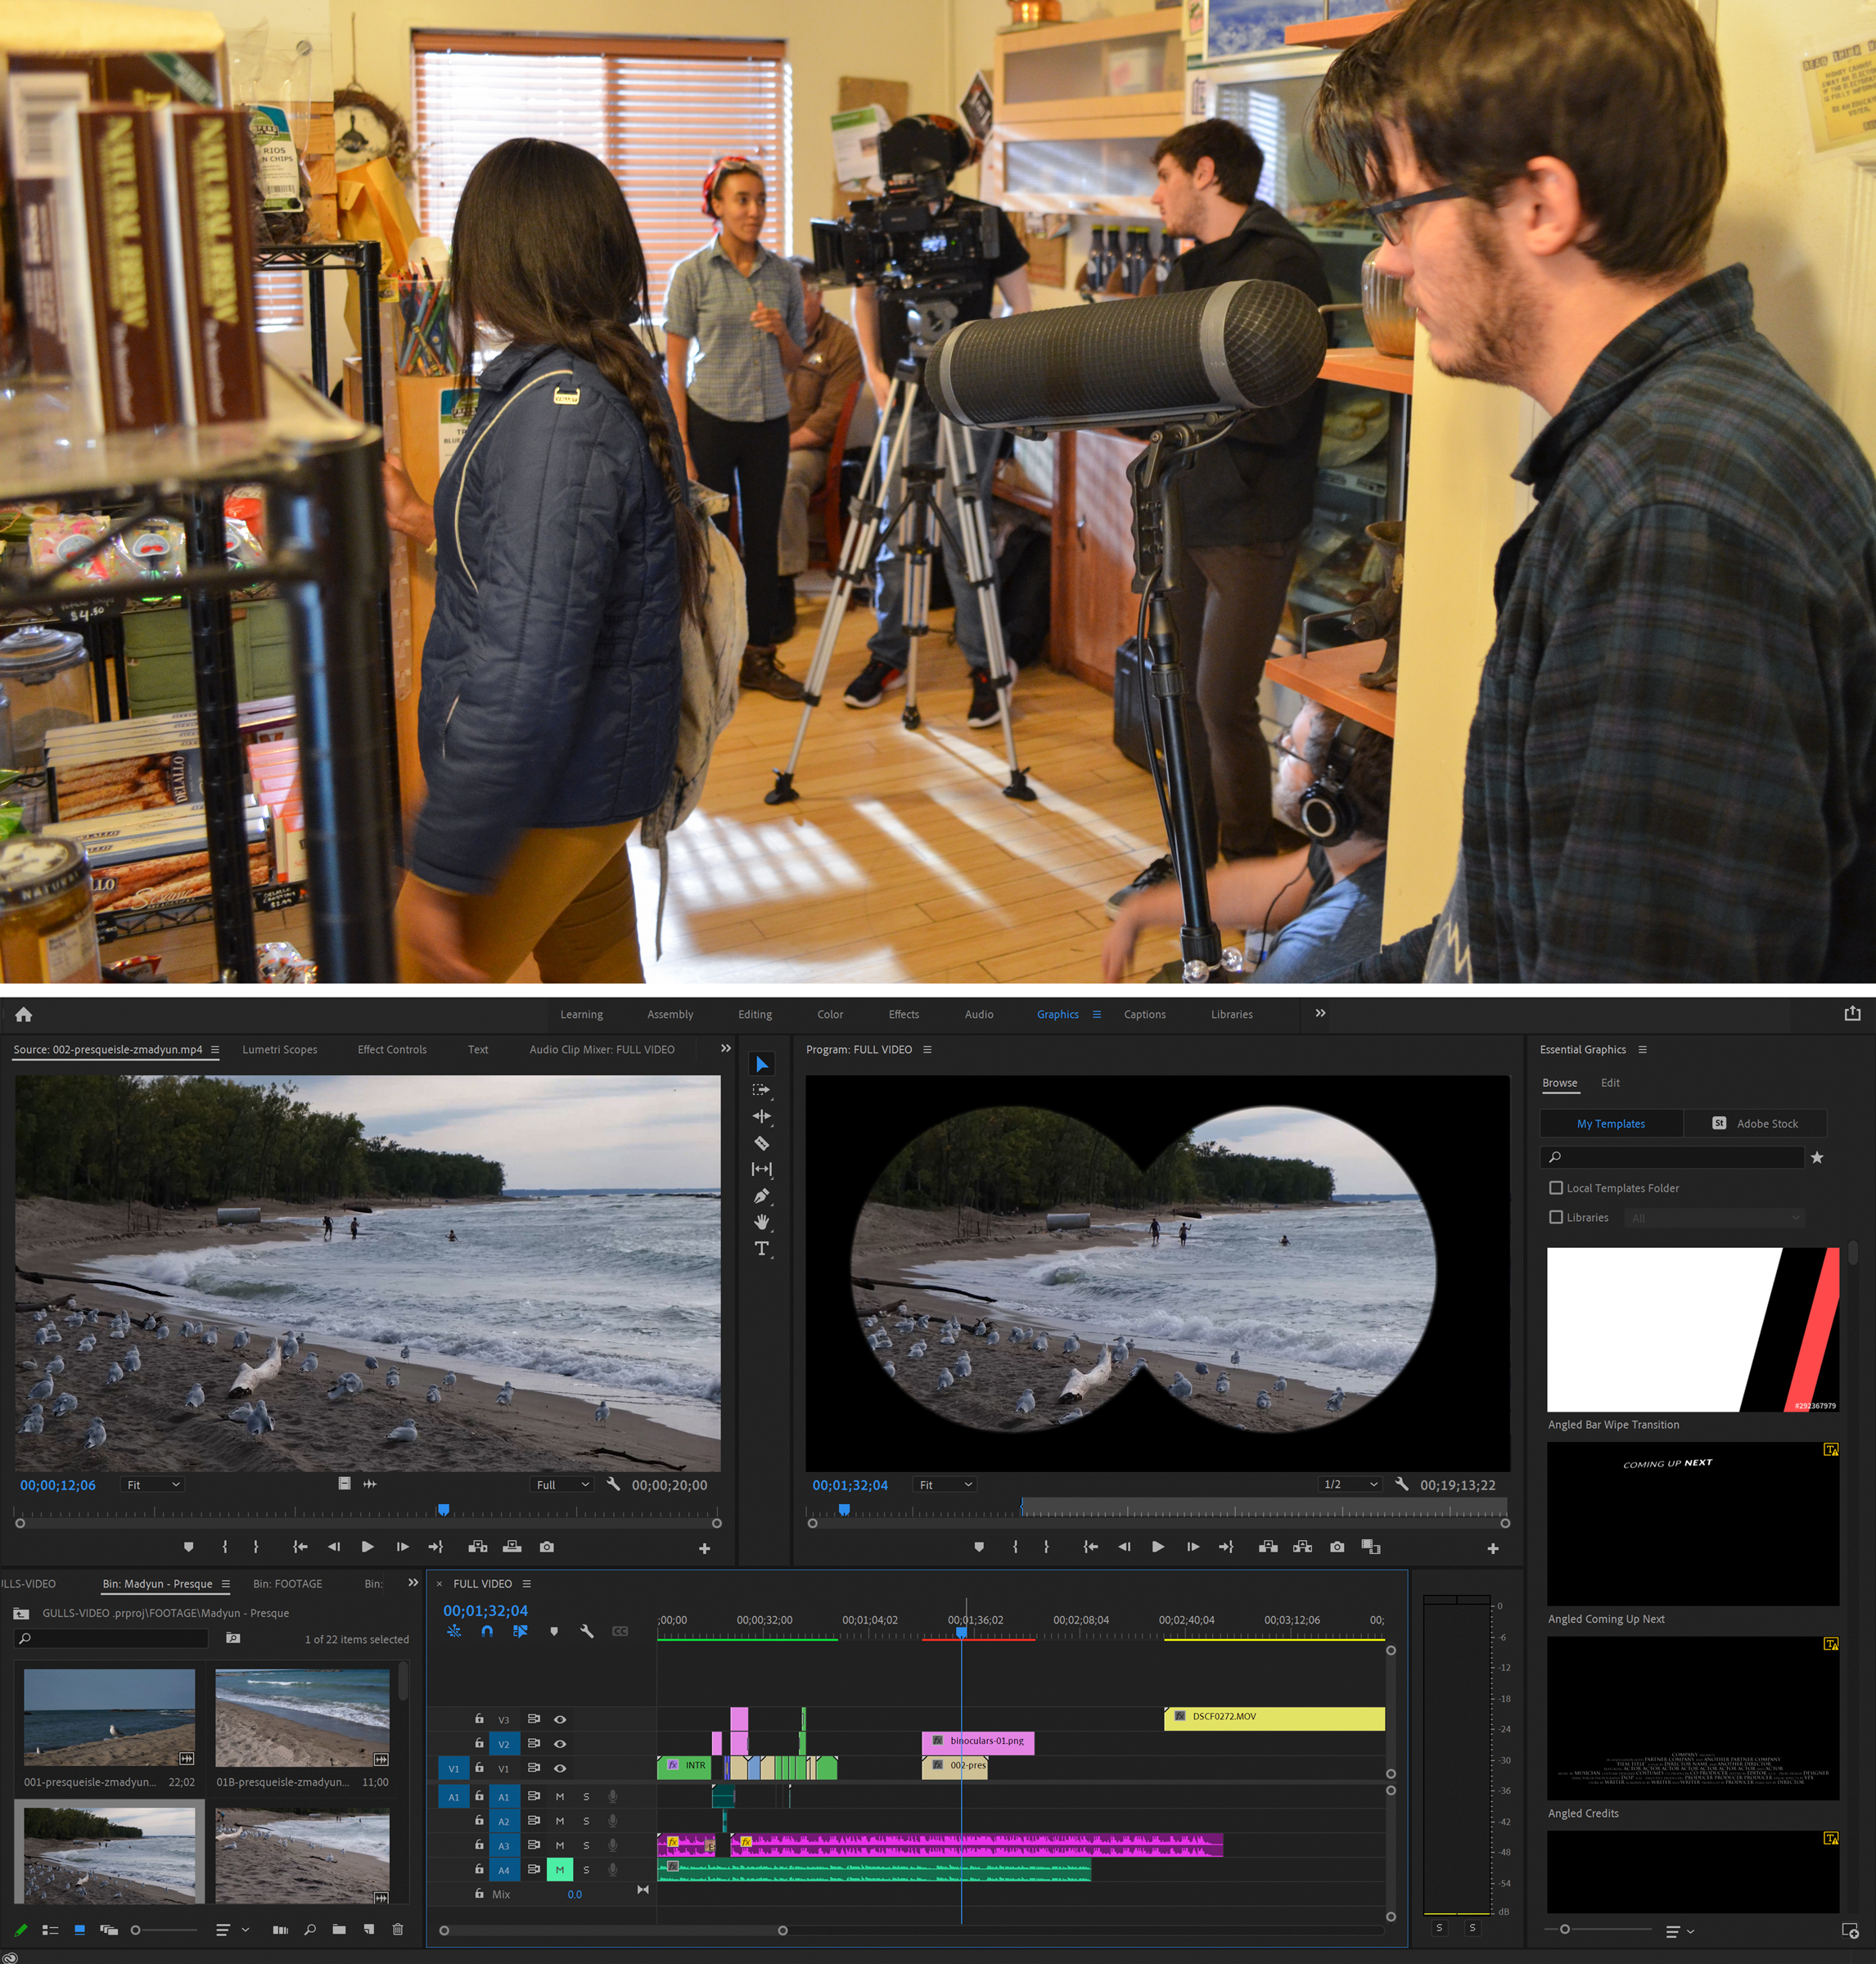Click Find magnifier icon in bin footer
The image size is (1876, 1964).
(x=310, y=1929)
